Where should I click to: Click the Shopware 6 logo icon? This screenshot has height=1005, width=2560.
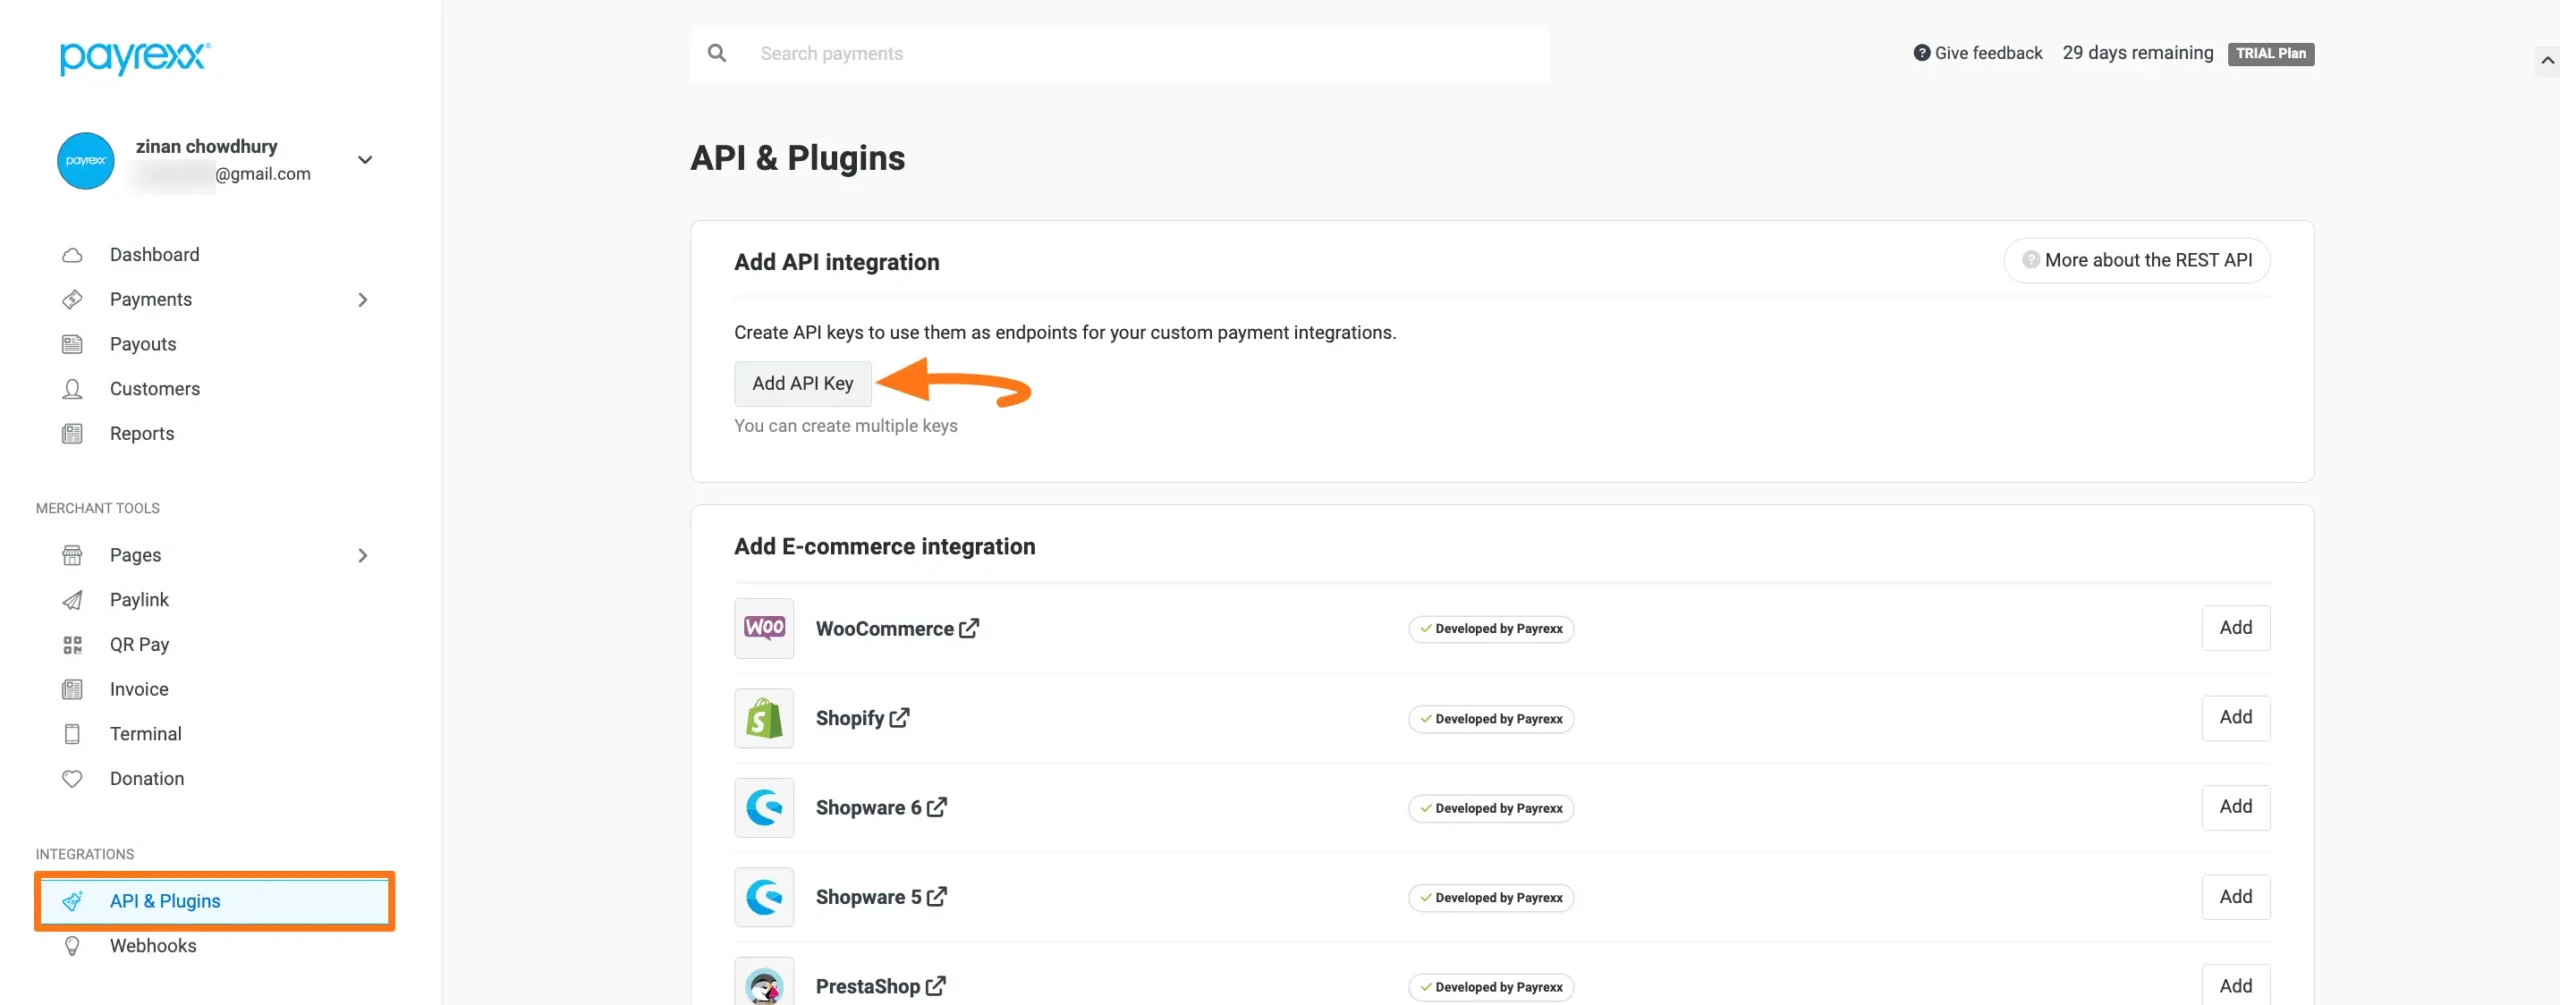[x=763, y=807]
